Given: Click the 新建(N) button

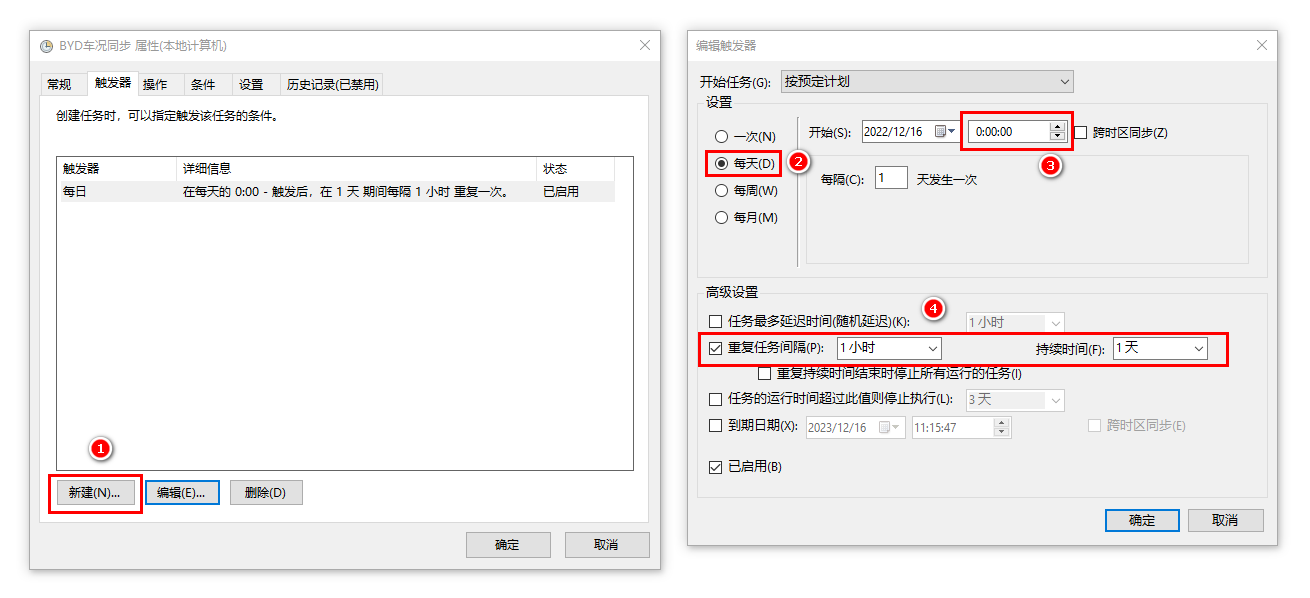Looking at the screenshot, I should click(94, 492).
